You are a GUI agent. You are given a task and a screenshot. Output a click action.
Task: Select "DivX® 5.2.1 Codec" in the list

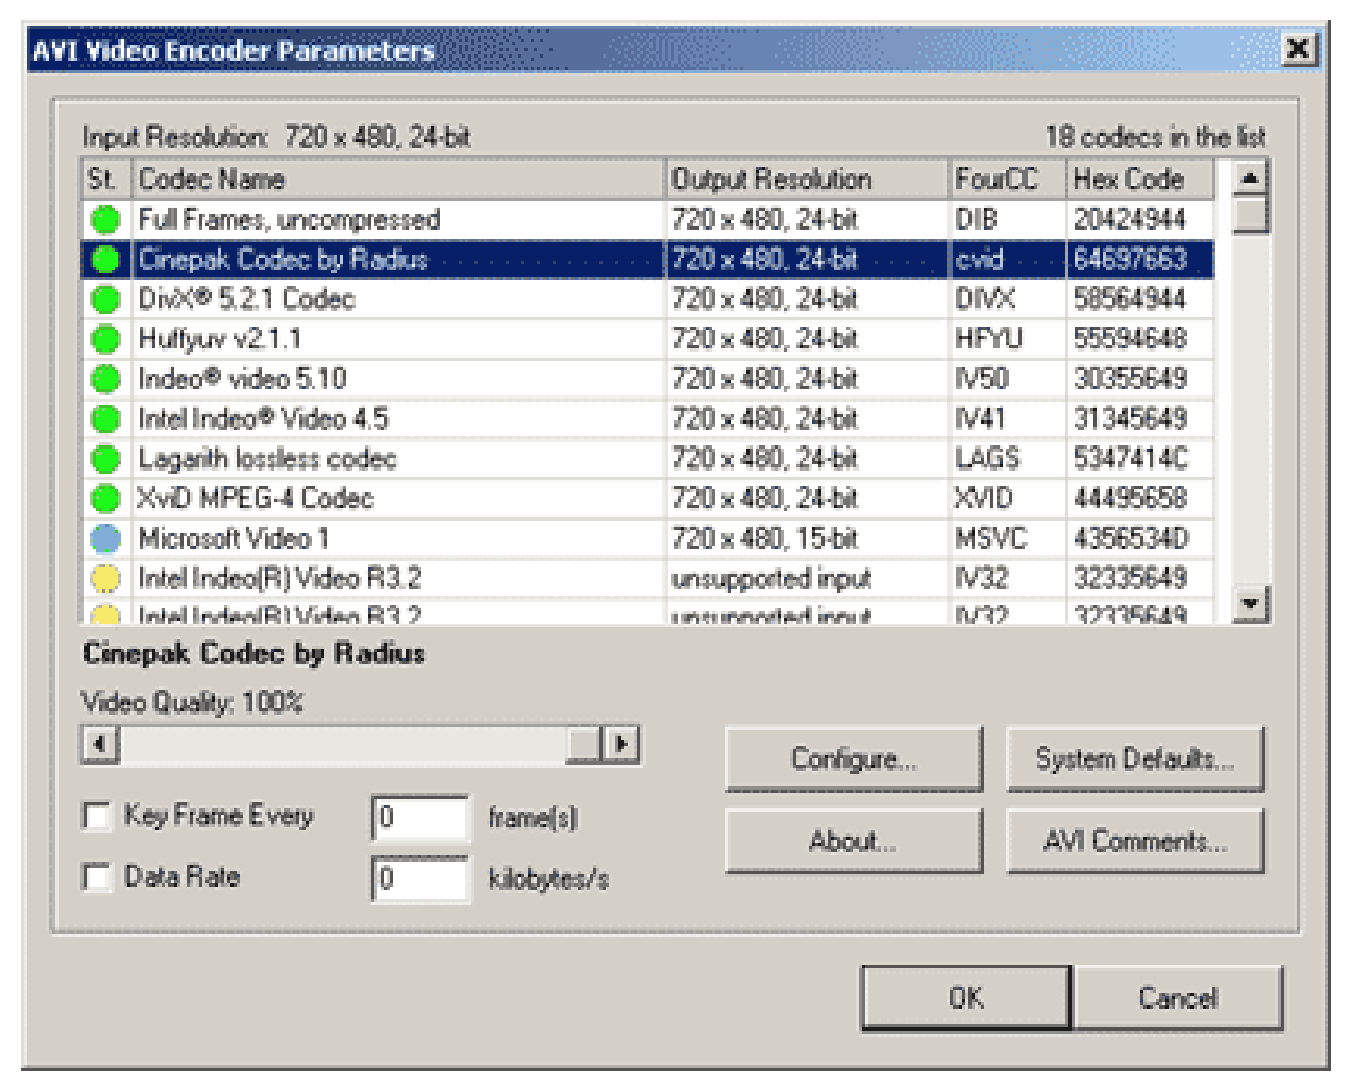coord(246,299)
